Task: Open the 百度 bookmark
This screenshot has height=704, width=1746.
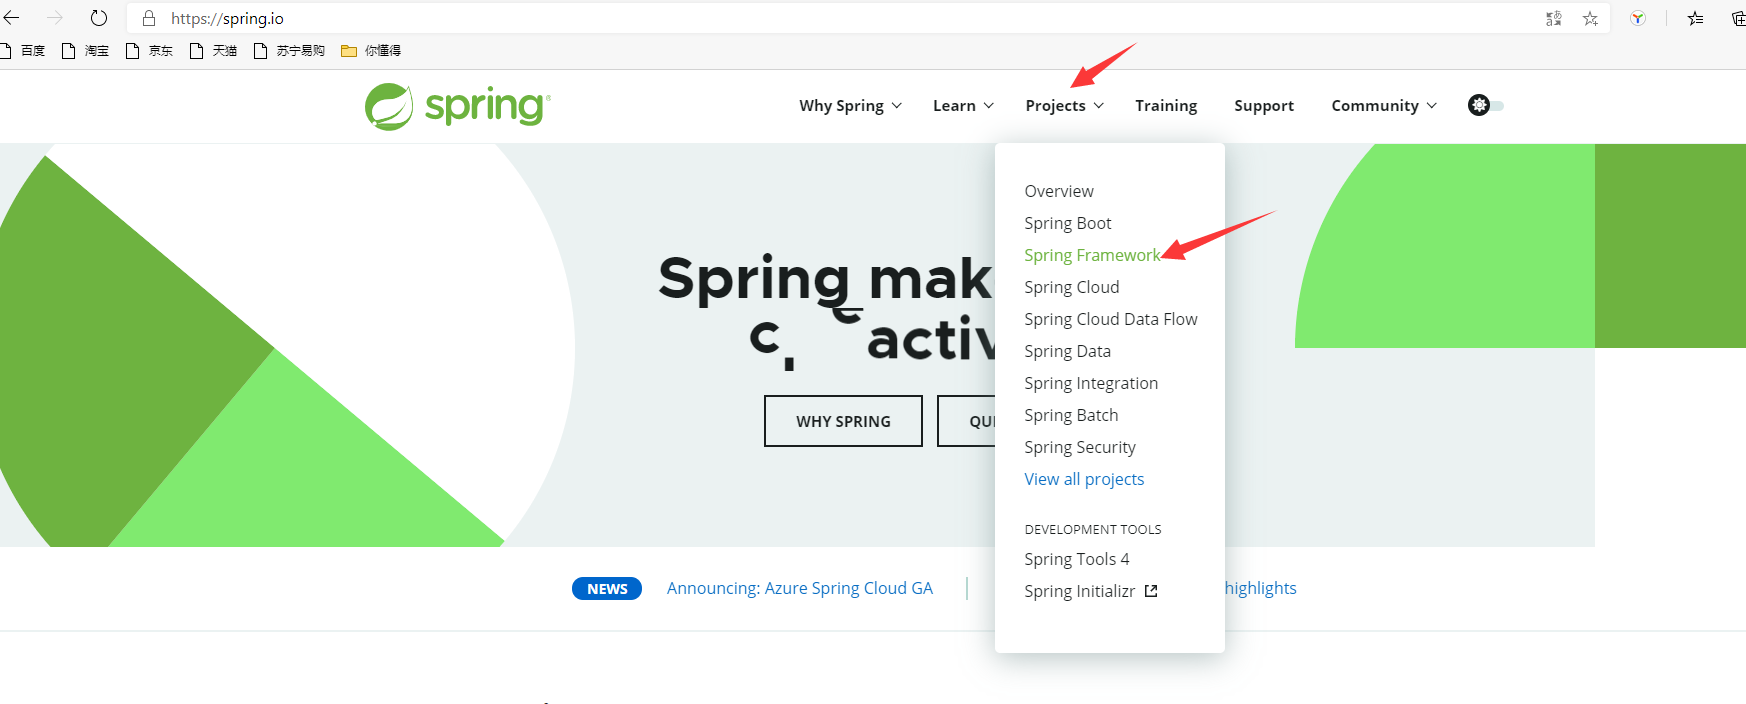Action: [24, 51]
